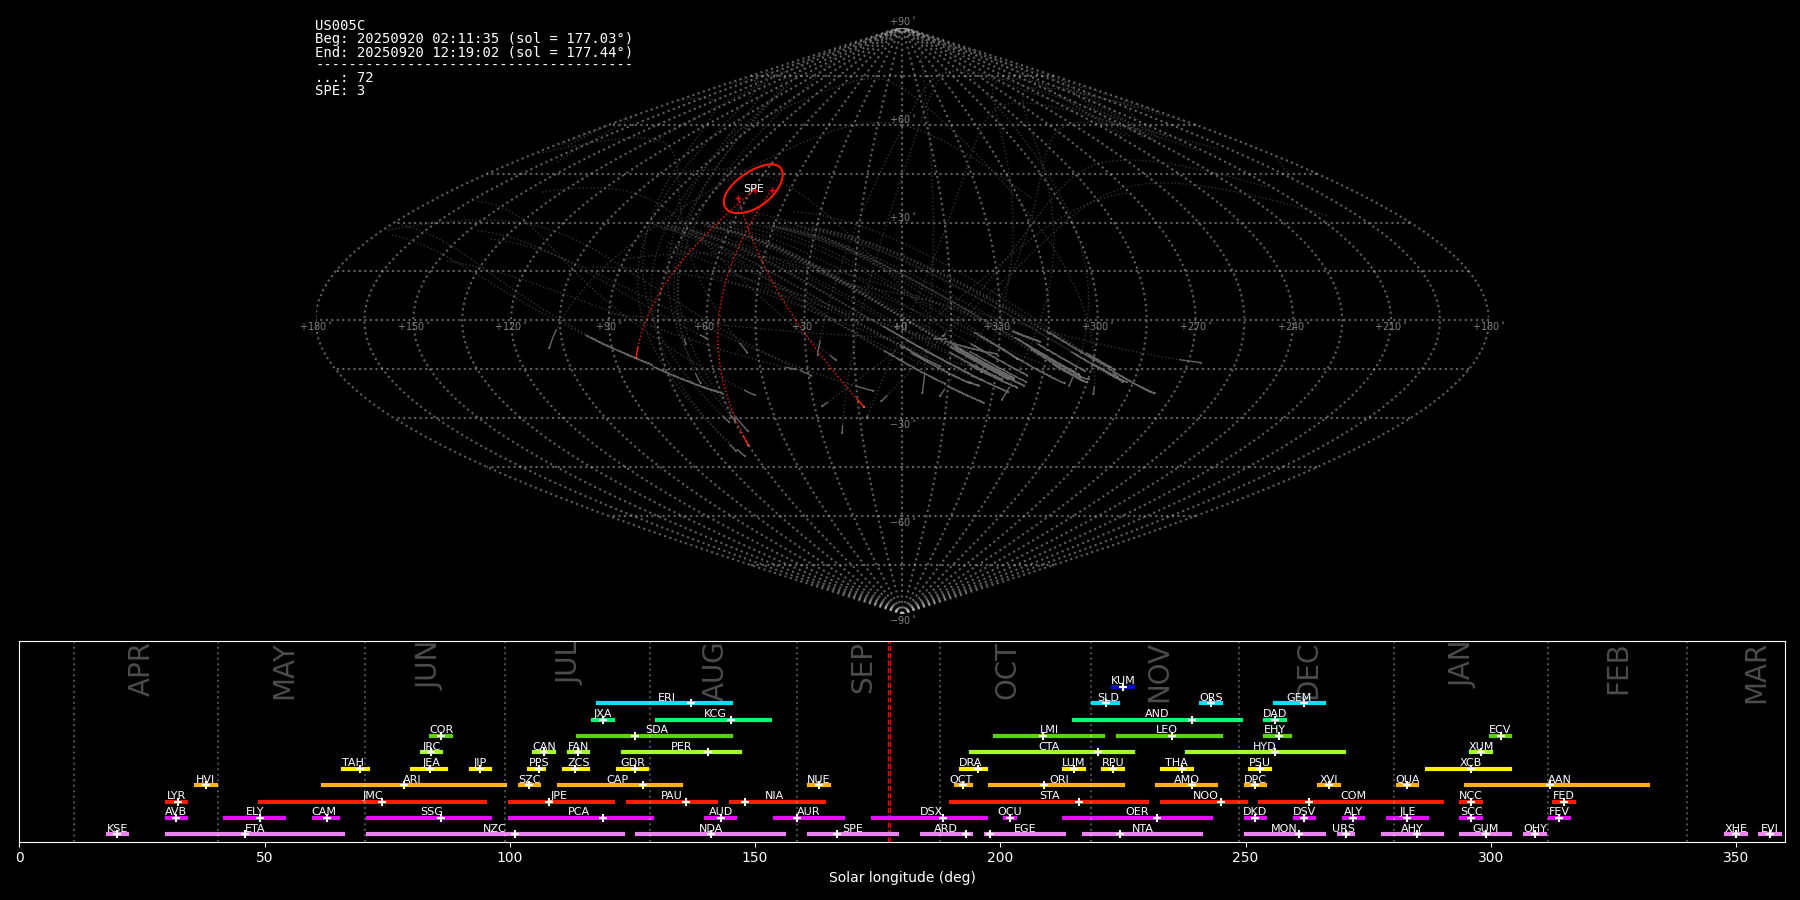Select the GEM shower label
This screenshot has width=1800, height=900.
pyautogui.click(x=1299, y=698)
